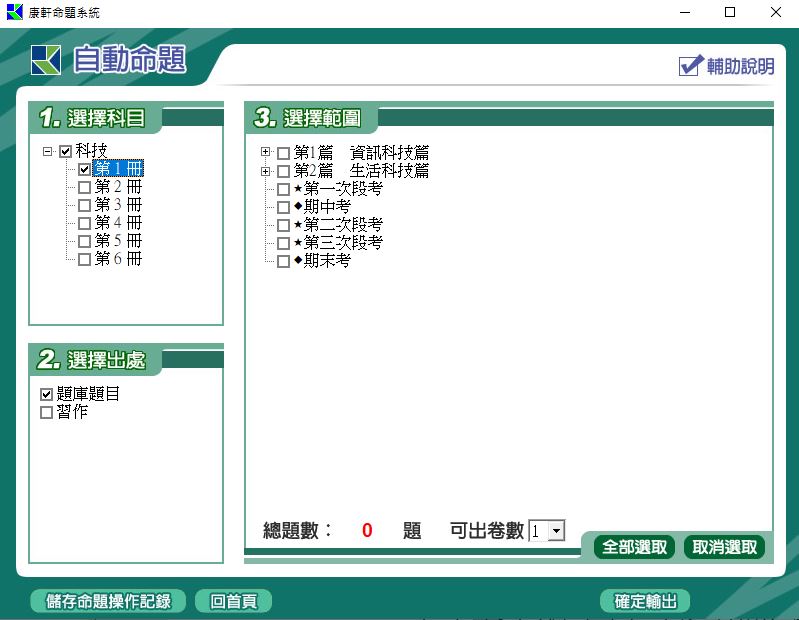Tick the 第 6 冊 checkbox
This screenshot has width=799, height=620.
point(84,259)
